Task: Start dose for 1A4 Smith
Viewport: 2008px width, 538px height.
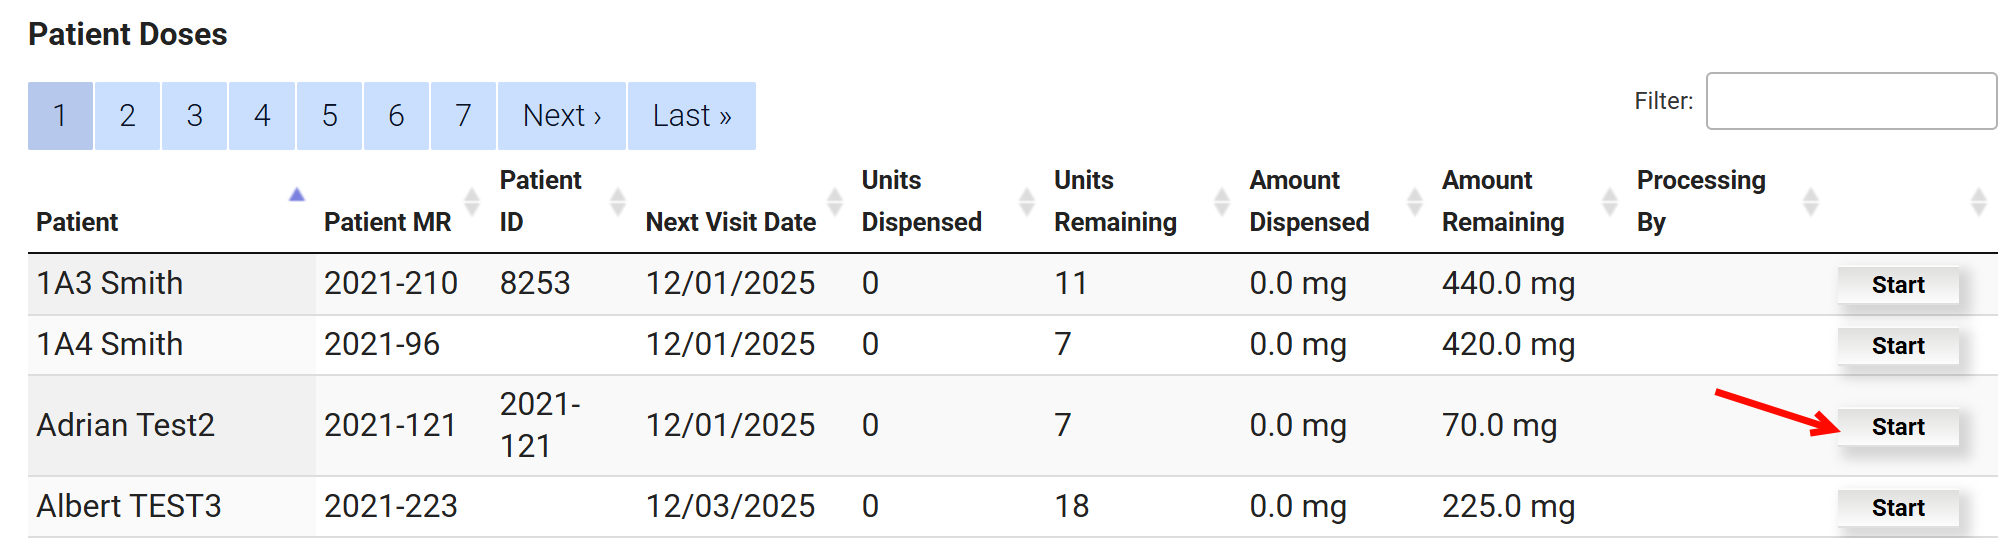Action: [x=1897, y=346]
